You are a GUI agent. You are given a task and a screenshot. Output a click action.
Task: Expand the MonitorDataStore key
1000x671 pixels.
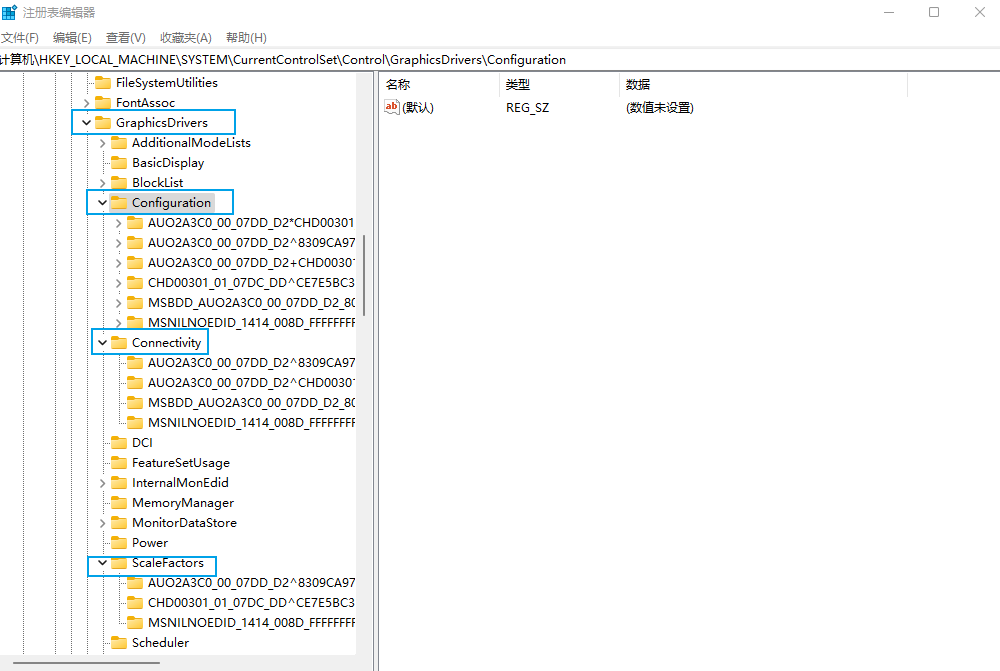click(102, 523)
